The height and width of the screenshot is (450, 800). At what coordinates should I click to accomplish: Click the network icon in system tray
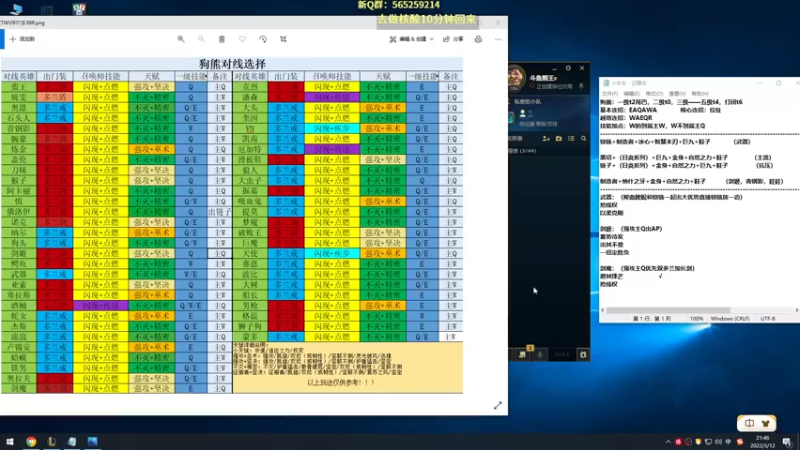[x=708, y=442]
